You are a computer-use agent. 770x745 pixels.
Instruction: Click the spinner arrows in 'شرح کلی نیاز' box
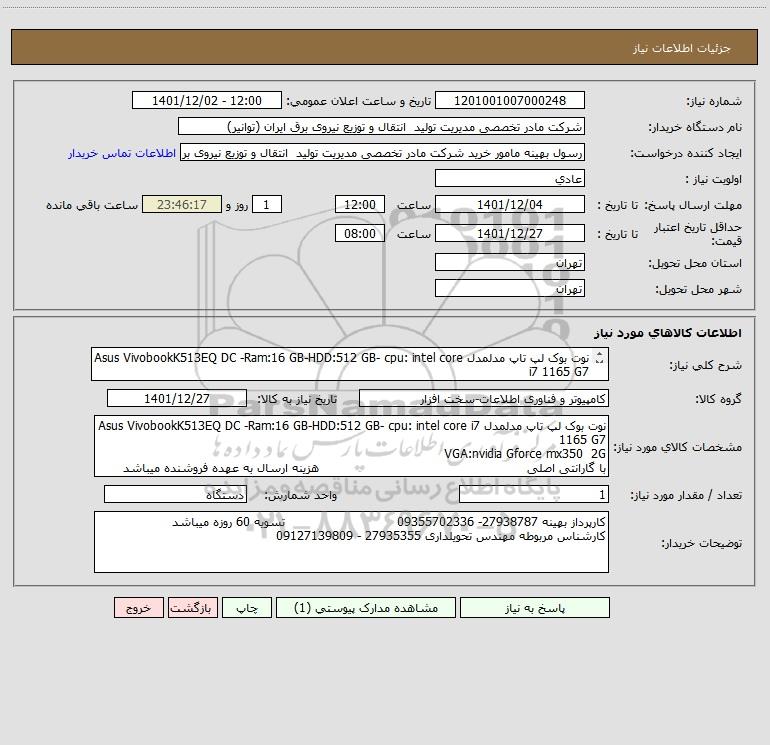599,358
